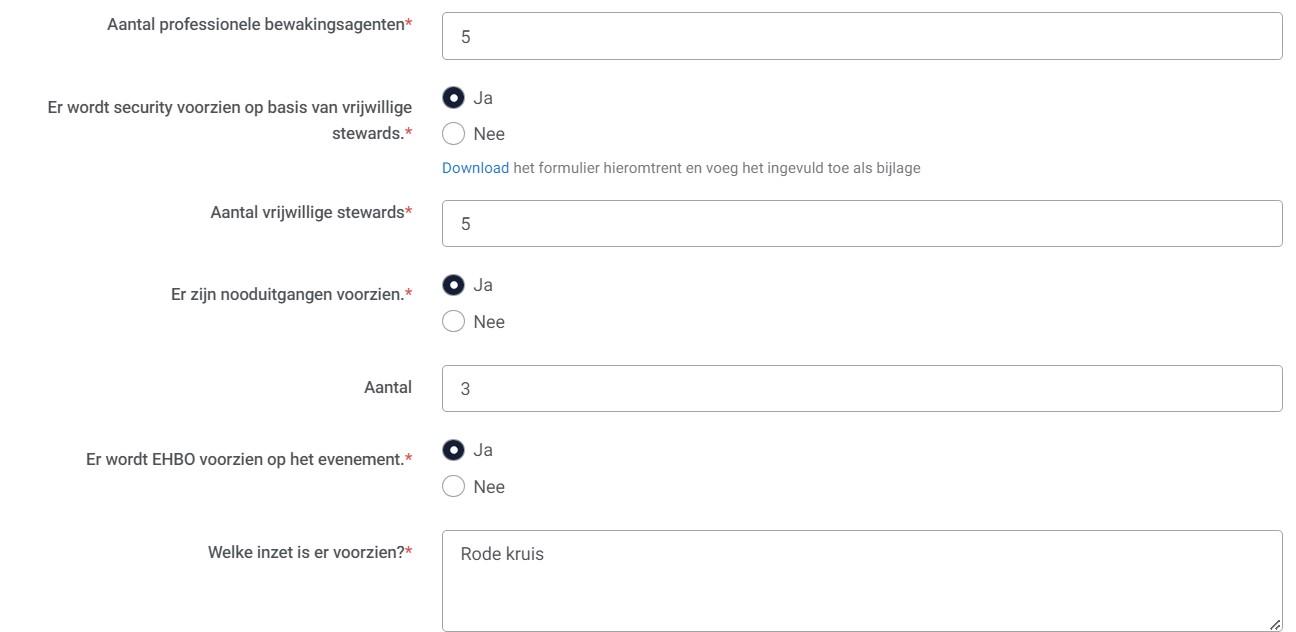1296x632 pixels.
Task: Click into the Rode kruis text area
Action: [861, 580]
